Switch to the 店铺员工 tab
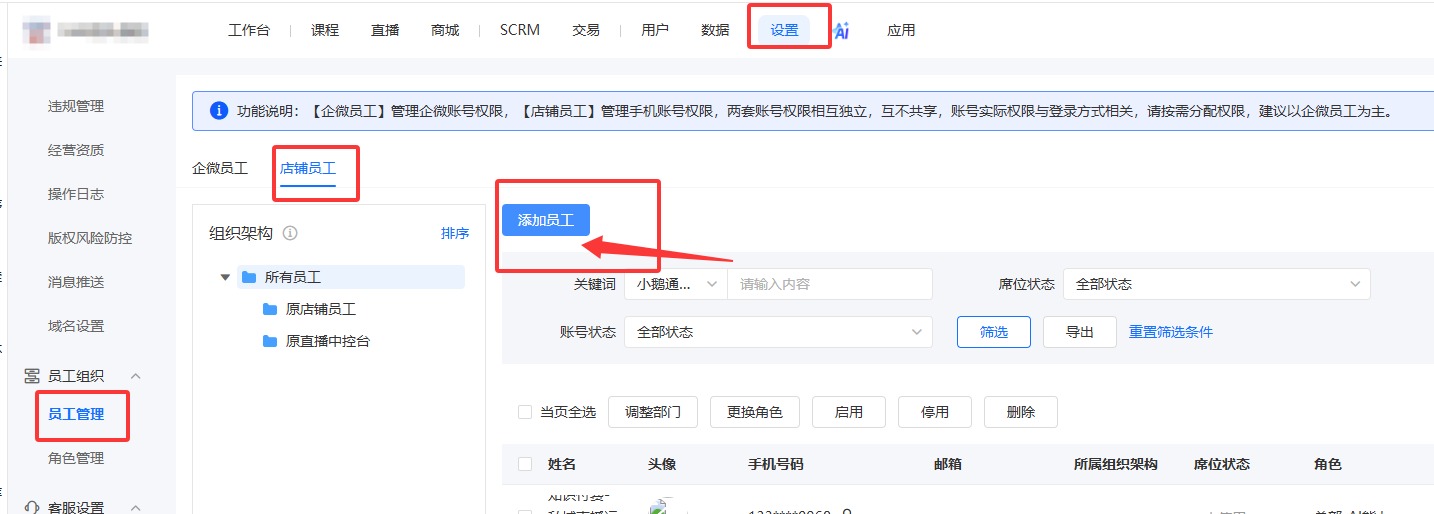Screen dimensions: 1434x514 pos(308,168)
